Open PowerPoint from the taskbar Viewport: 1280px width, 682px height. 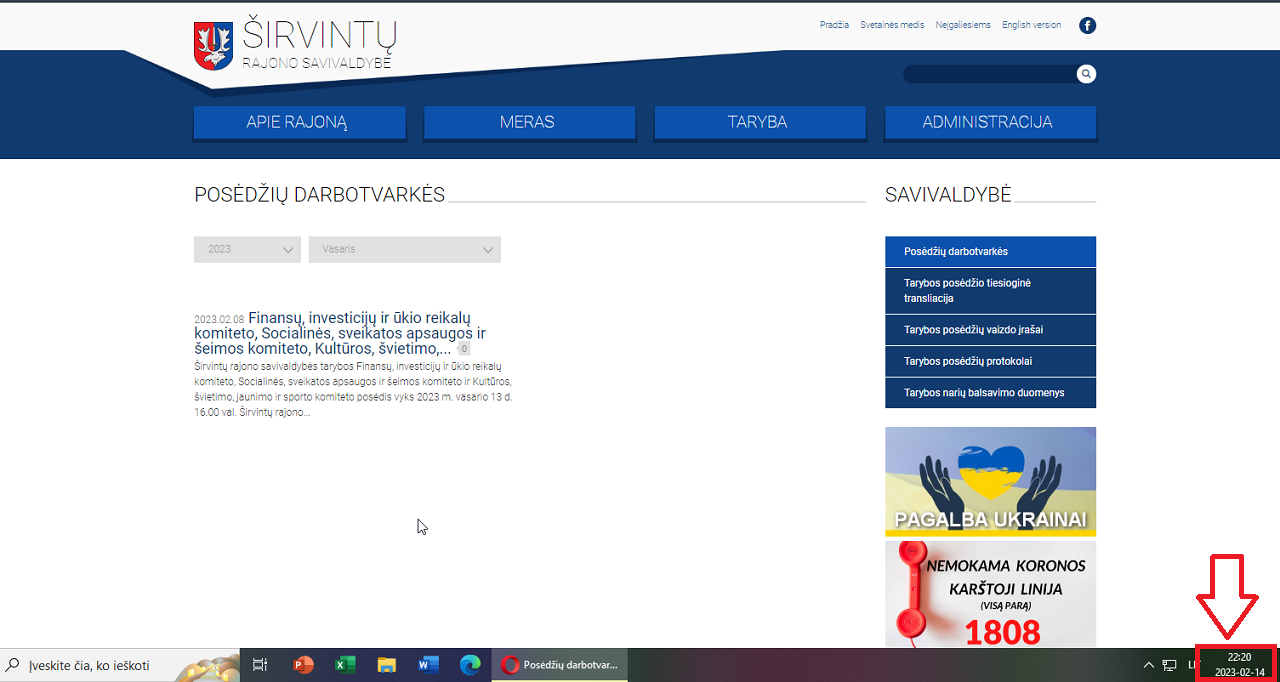(303, 665)
